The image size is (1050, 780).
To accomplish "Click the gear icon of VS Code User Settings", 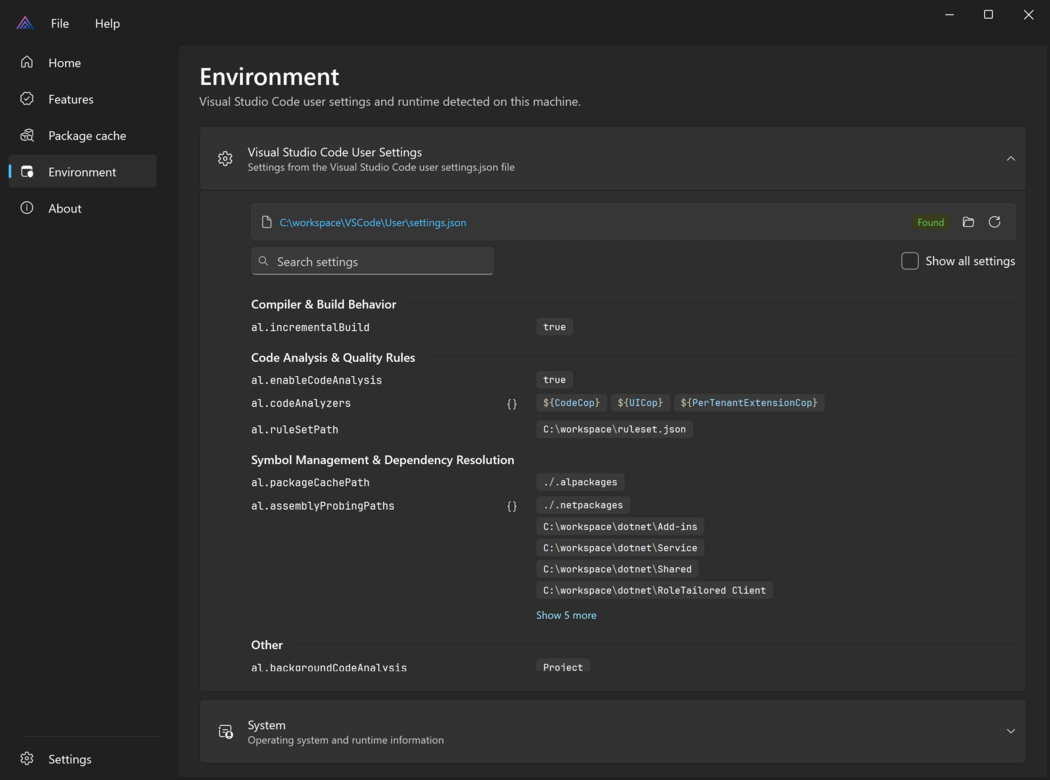I will pos(225,159).
